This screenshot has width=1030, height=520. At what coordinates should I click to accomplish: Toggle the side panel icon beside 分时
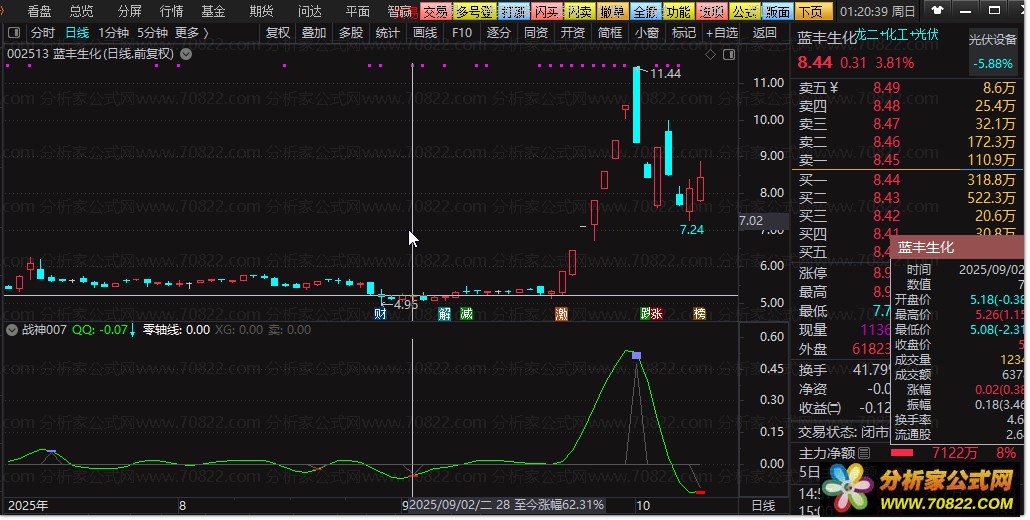[14, 33]
